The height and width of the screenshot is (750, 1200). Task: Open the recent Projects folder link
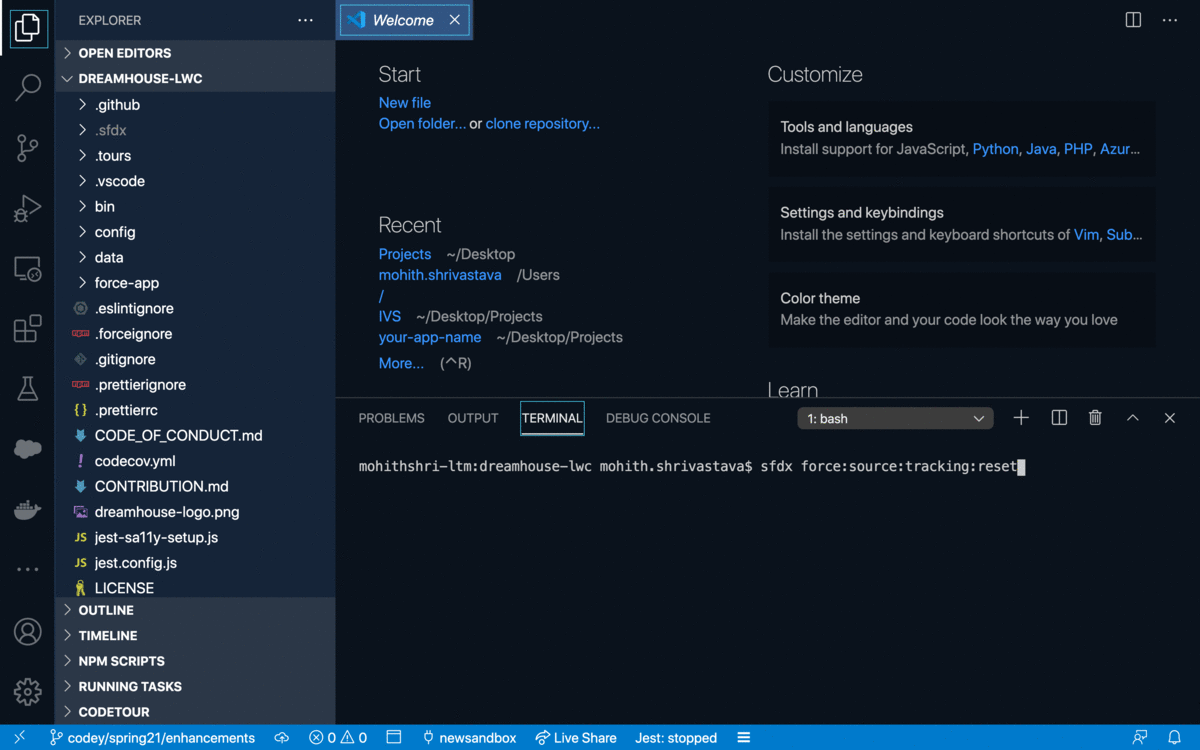point(405,254)
